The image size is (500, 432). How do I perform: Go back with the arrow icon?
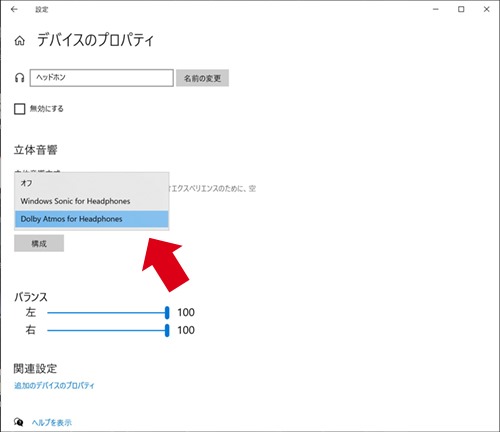(14, 9)
